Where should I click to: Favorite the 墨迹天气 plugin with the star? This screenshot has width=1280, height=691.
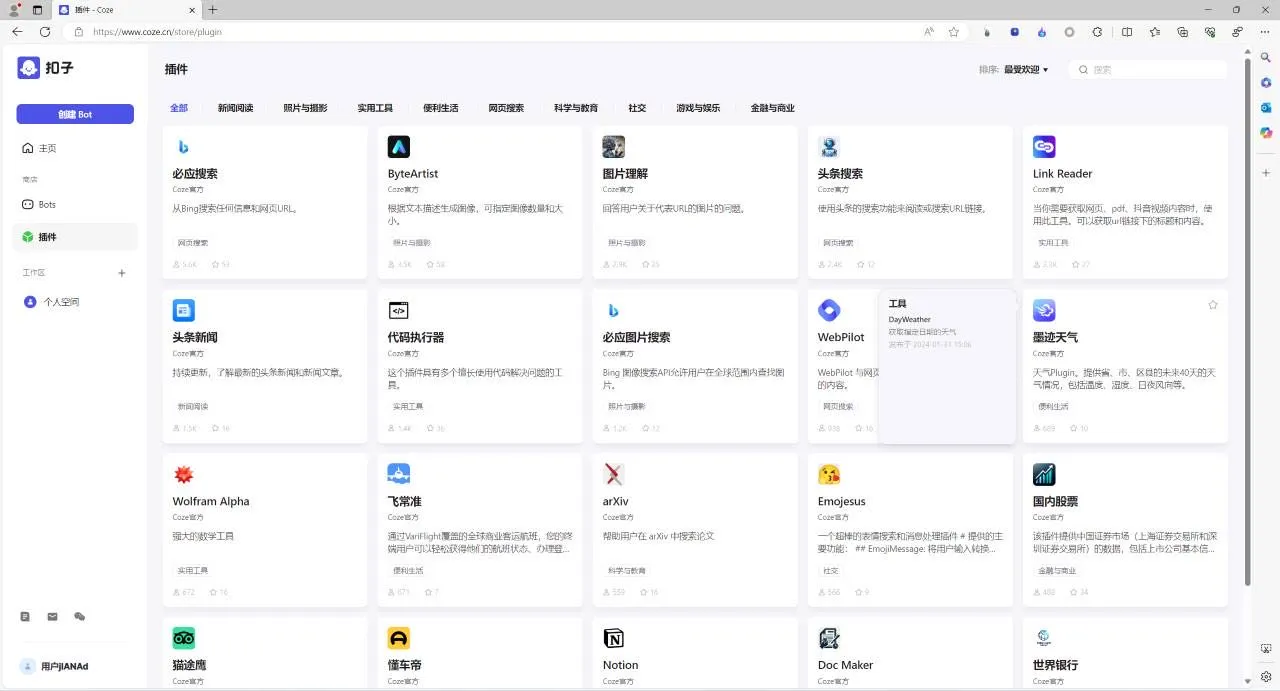click(1213, 305)
